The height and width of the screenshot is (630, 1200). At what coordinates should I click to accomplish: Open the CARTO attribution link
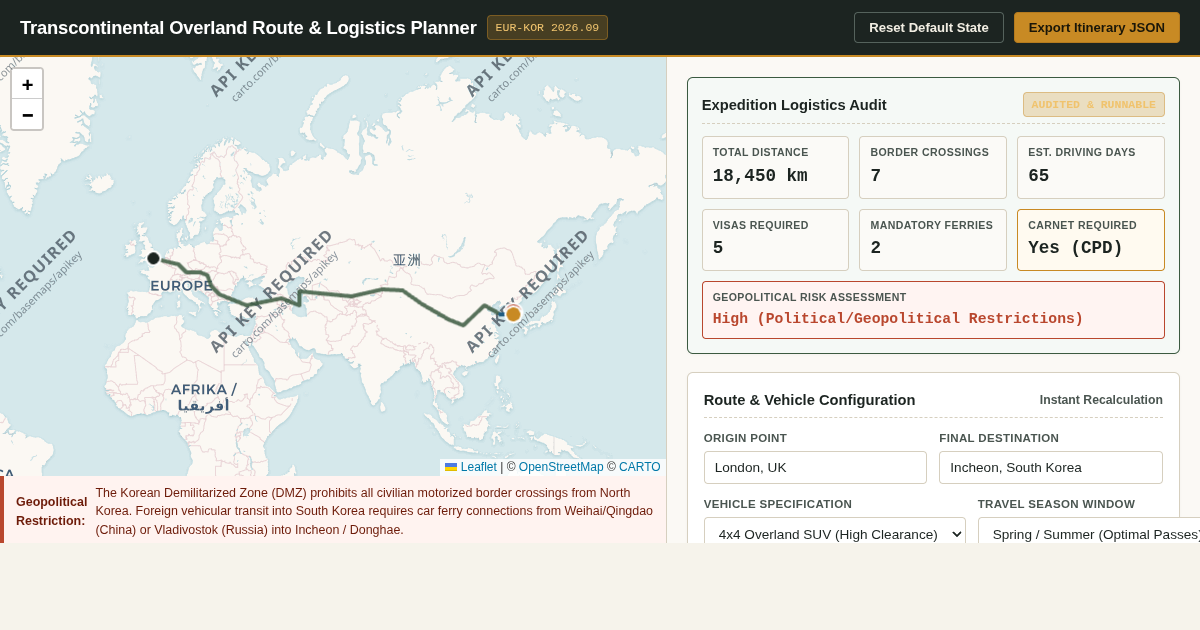(x=640, y=467)
